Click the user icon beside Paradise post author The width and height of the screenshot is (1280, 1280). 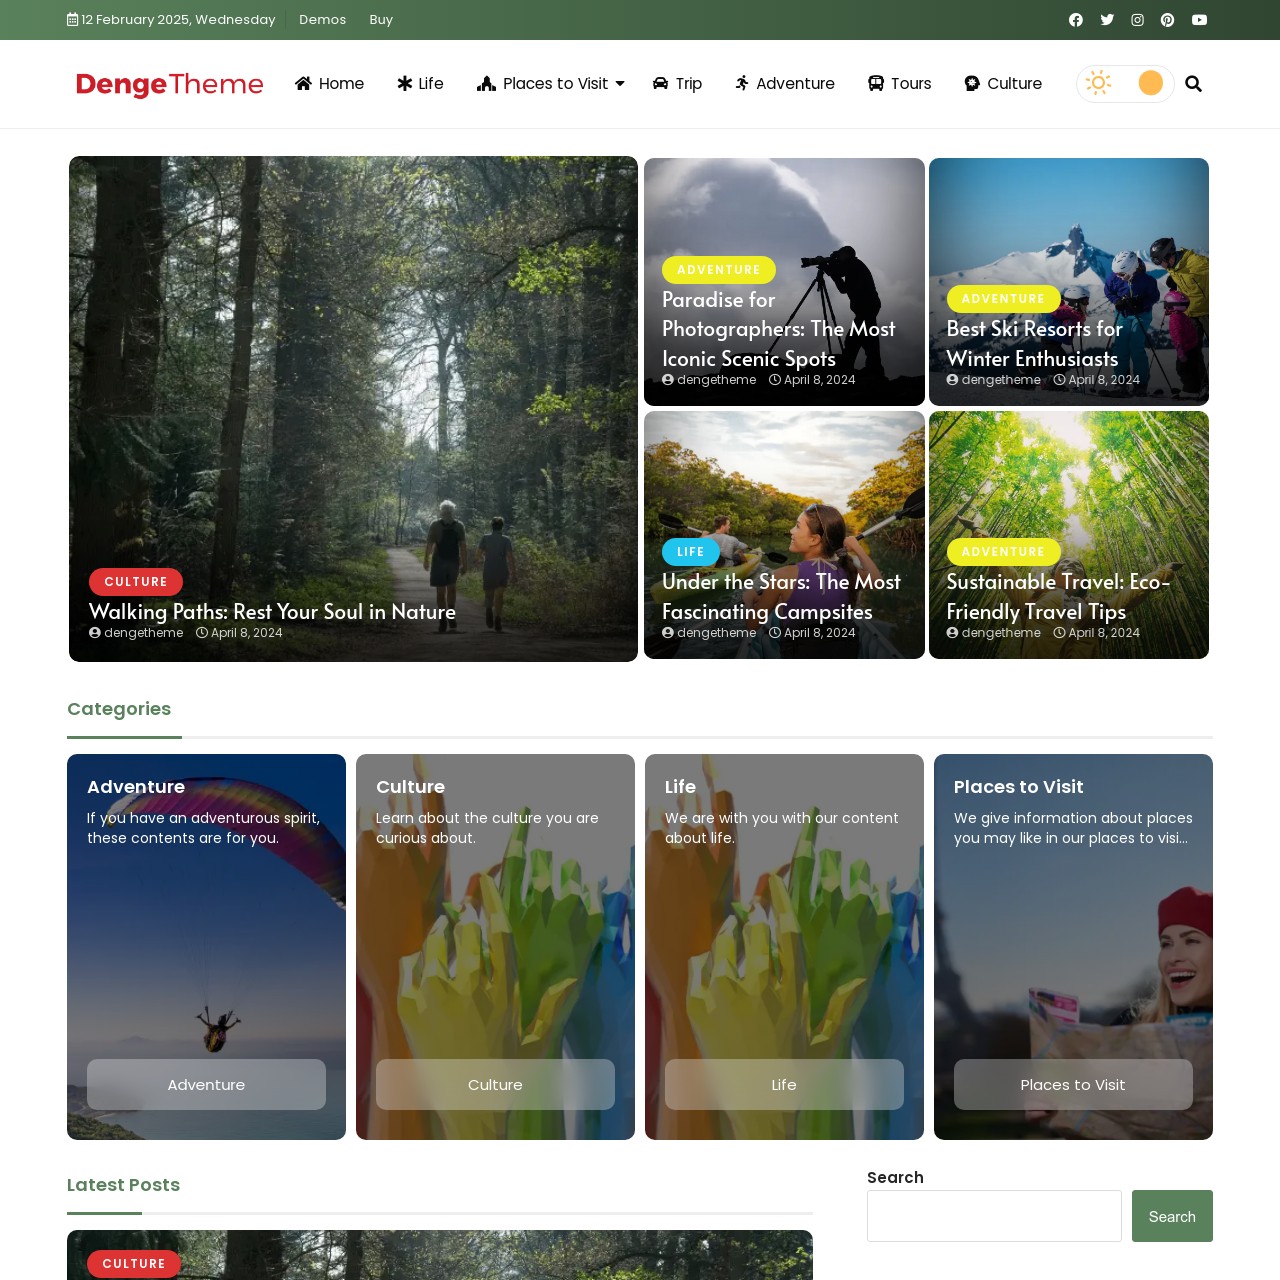click(x=668, y=380)
